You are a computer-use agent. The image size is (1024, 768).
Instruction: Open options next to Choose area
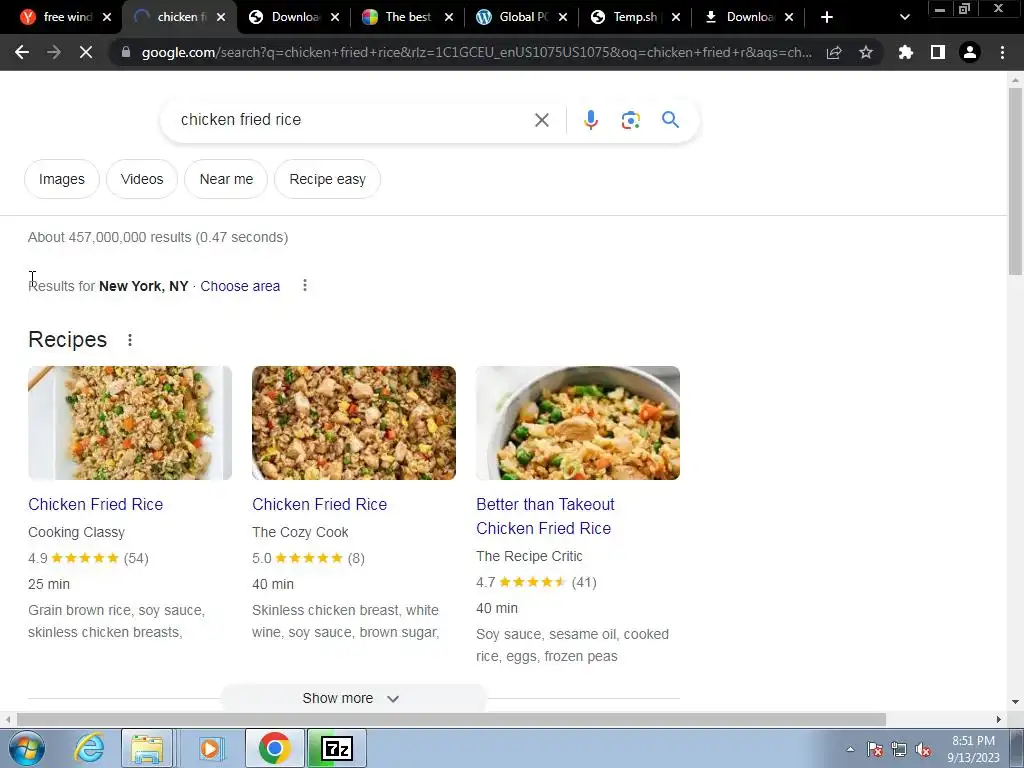click(x=305, y=285)
